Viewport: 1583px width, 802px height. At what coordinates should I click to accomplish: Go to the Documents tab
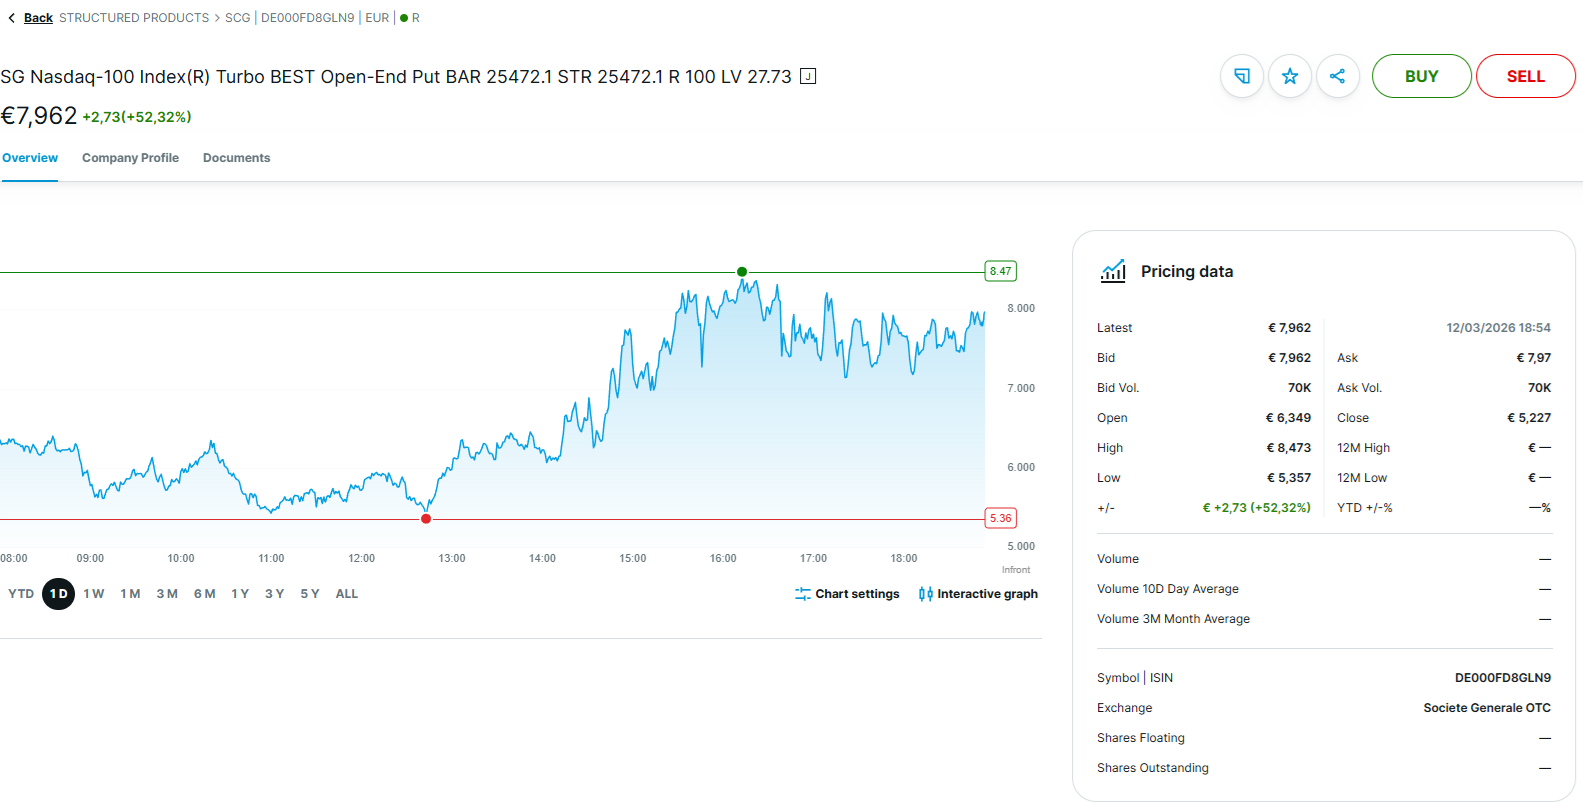[236, 158]
